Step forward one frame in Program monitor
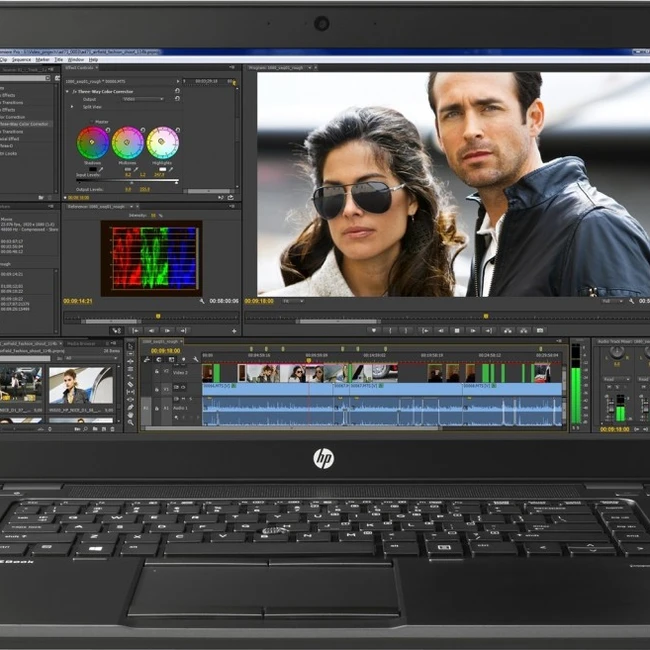The image size is (650, 650). click(473, 330)
